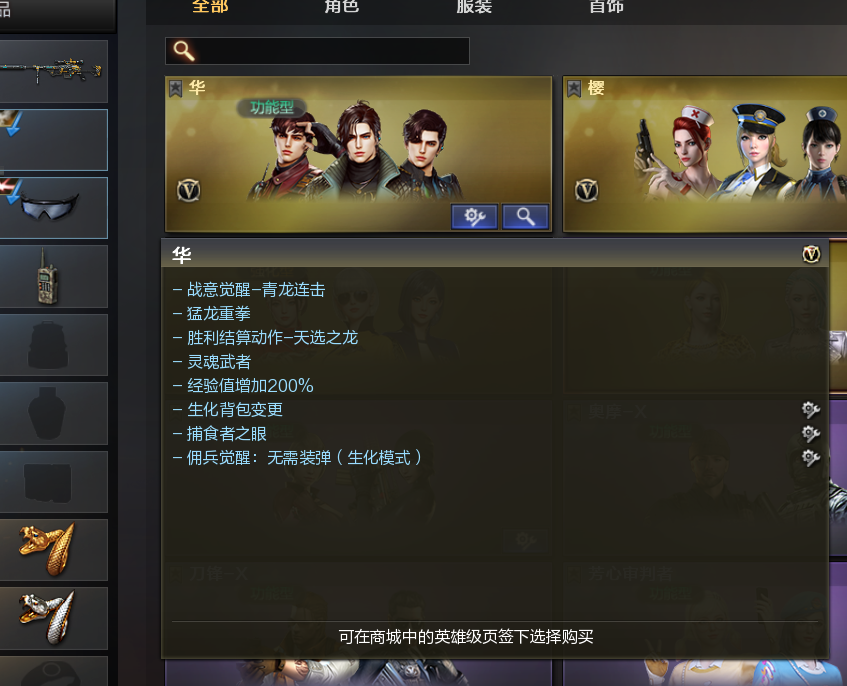Click the settings gear button on 华 card
847x686 pixels.
click(x=474, y=217)
